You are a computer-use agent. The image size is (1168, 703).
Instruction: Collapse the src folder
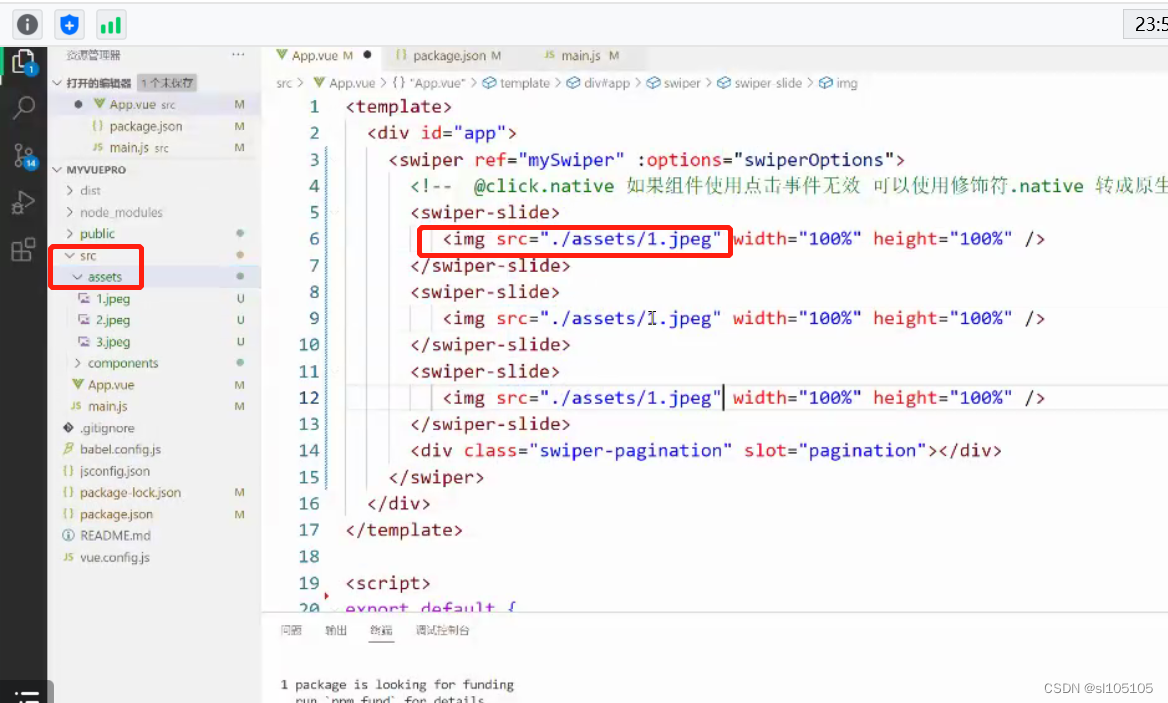pos(88,256)
